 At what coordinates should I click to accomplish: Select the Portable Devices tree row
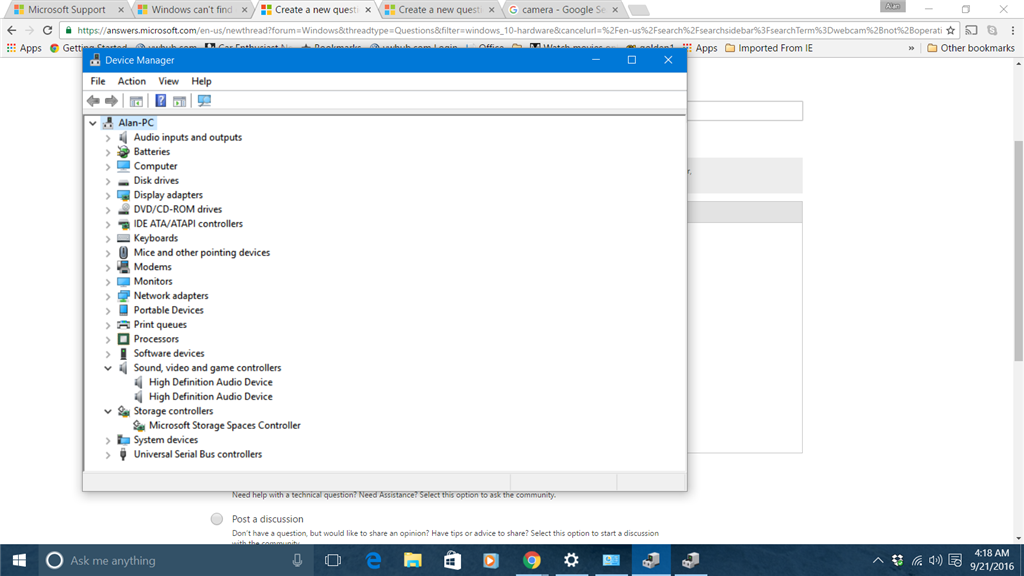tap(168, 310)
